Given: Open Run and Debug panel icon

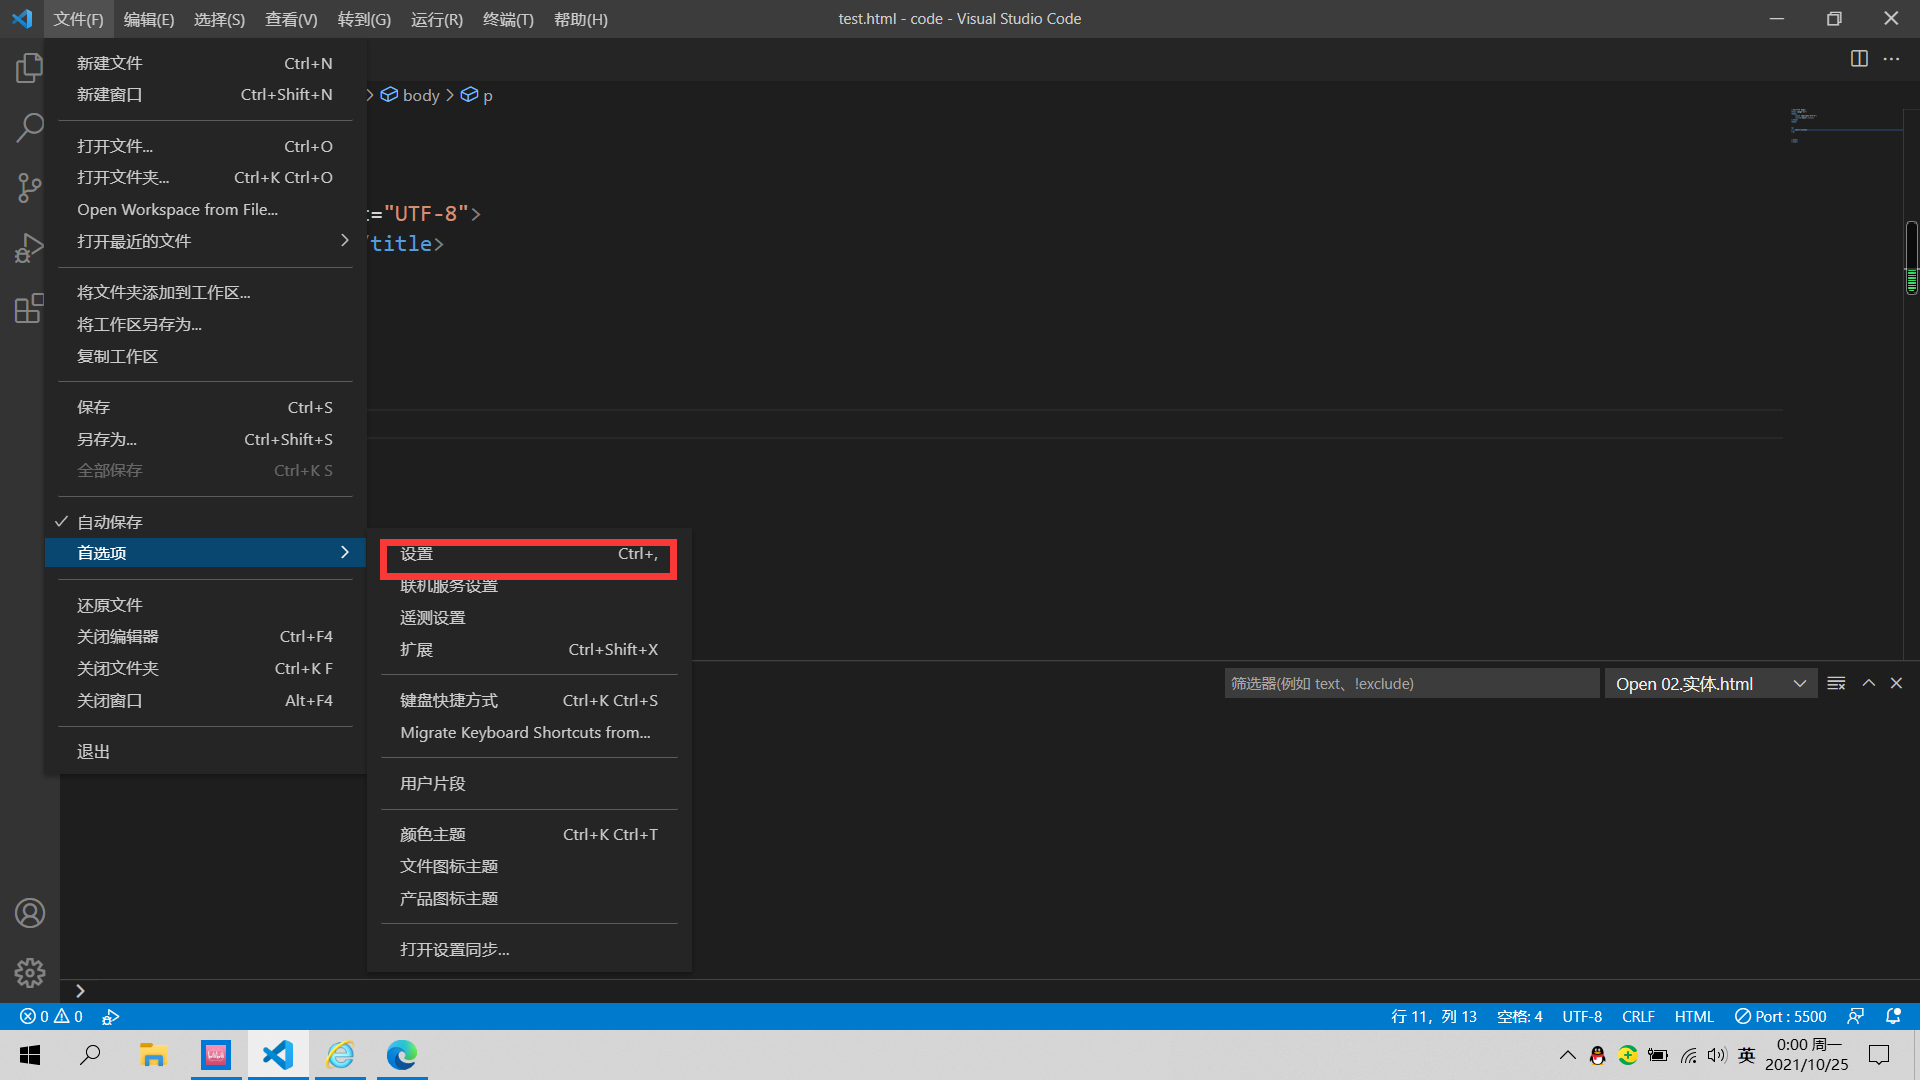Looking at the screenshot, I should point(29,247).
